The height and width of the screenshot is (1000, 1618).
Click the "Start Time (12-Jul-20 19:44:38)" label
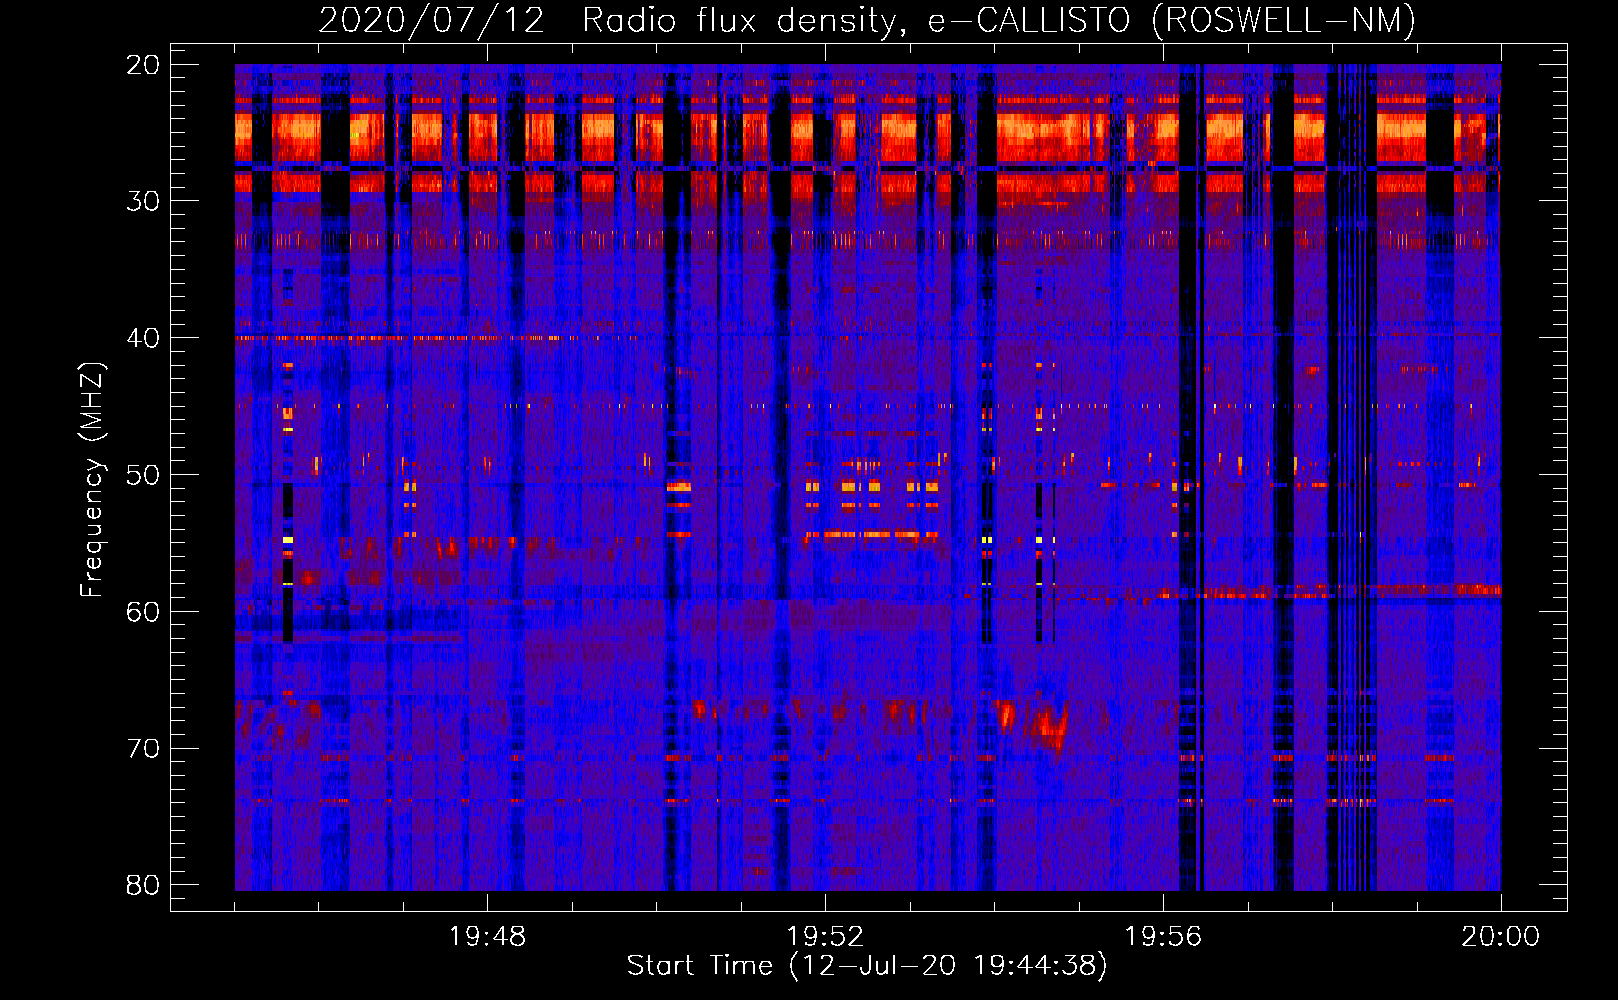[x=867, y=966]
